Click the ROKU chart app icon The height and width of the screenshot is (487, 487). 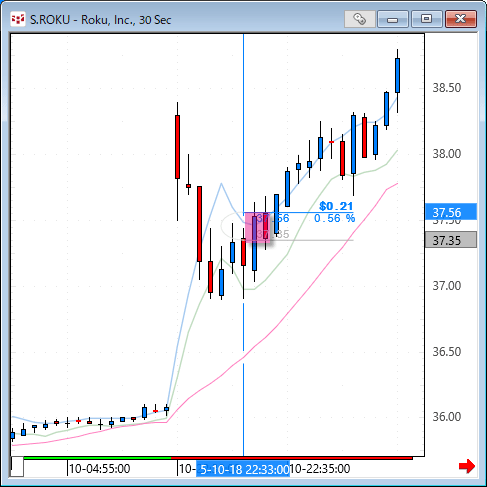(18, 19)
